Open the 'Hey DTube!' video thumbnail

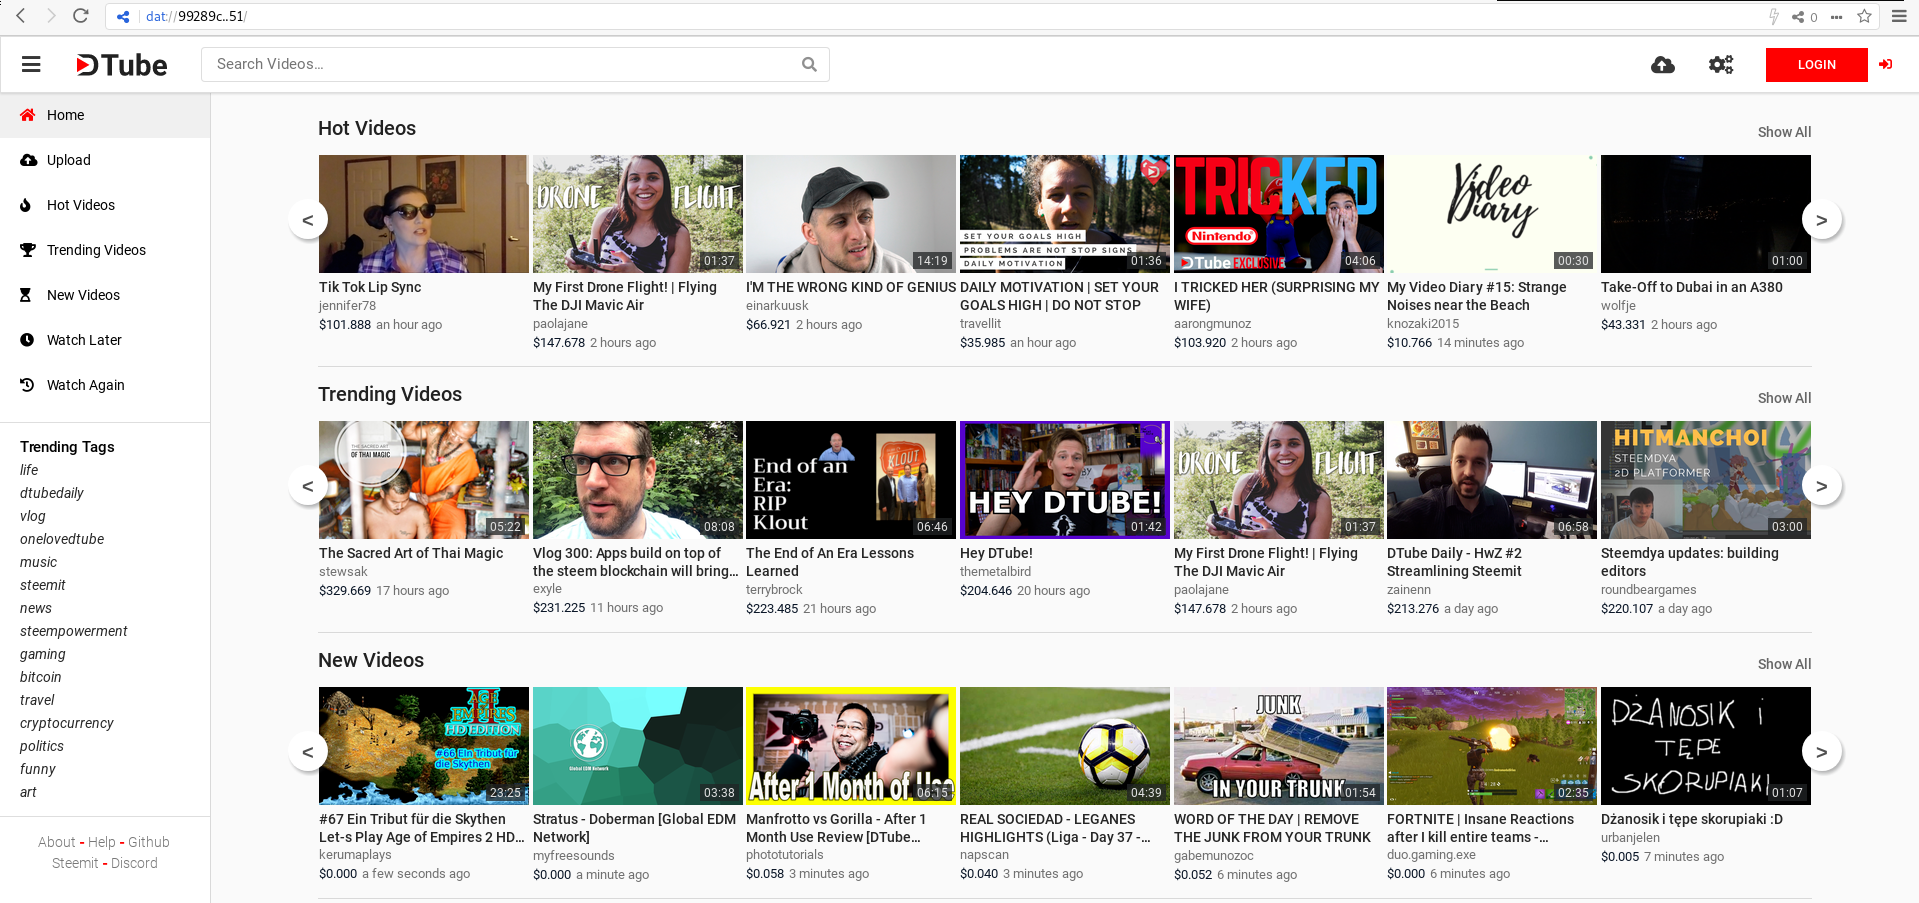point(1064,480)
